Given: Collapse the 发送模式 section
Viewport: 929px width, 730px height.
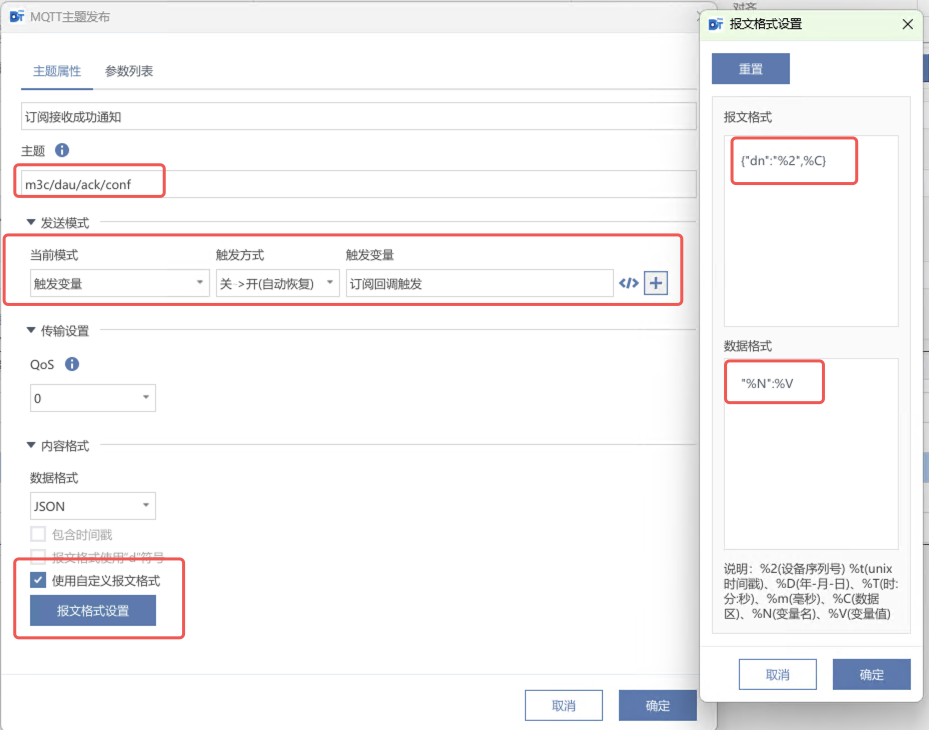Looking at the screenshot, I should coord(32,222).
